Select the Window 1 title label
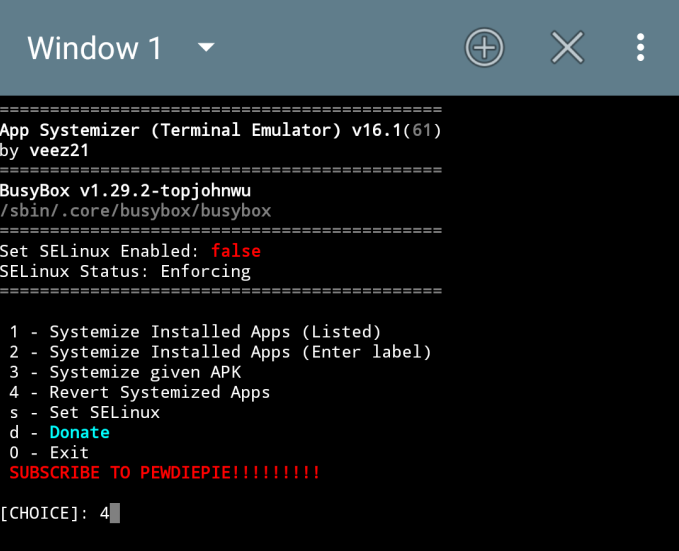This screenshot has width=679, height=551. [94, 48]
